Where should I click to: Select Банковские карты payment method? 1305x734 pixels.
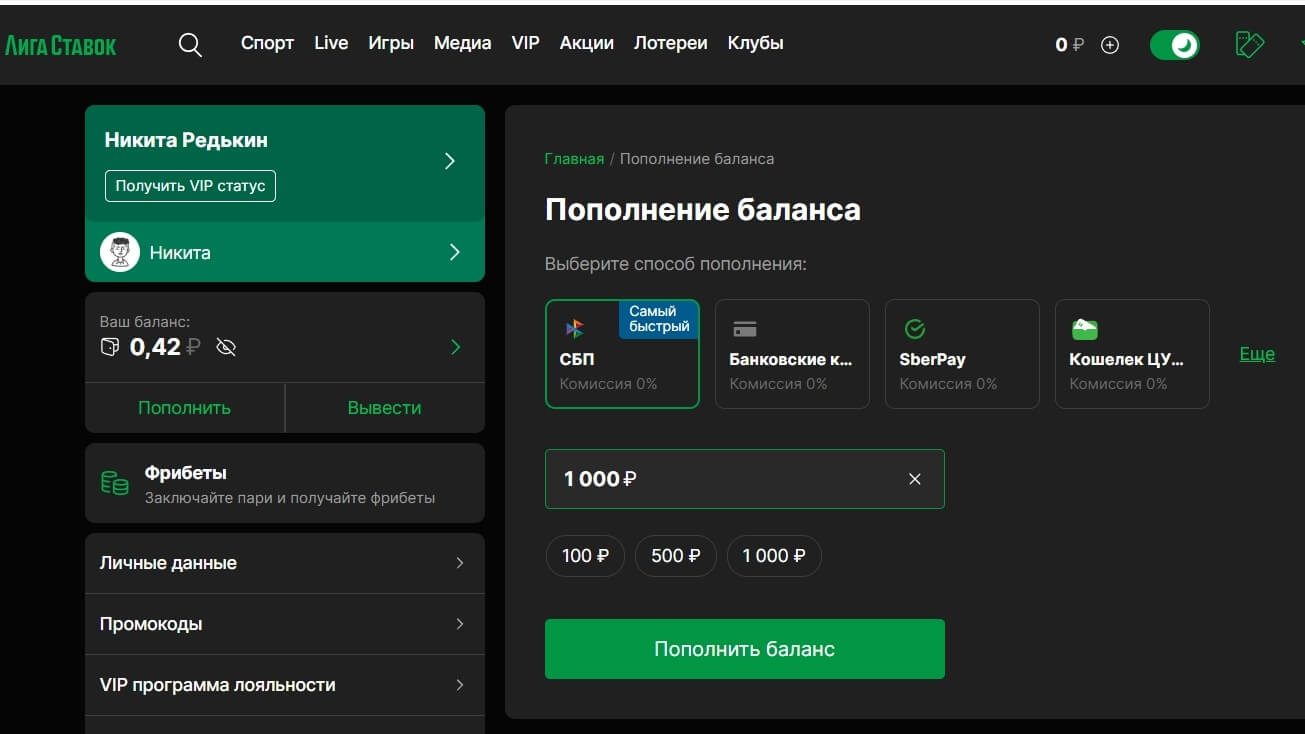click(x=792, y=354)
